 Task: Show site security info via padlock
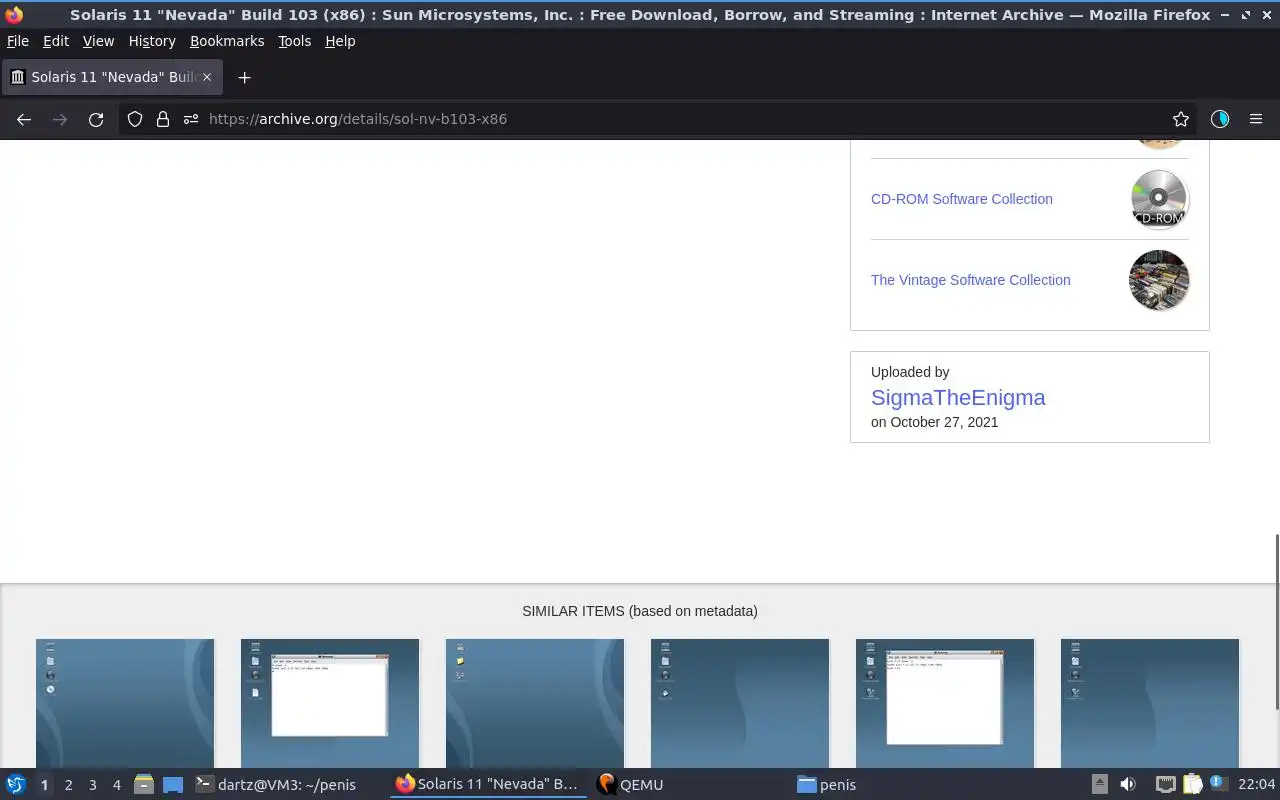163,119
